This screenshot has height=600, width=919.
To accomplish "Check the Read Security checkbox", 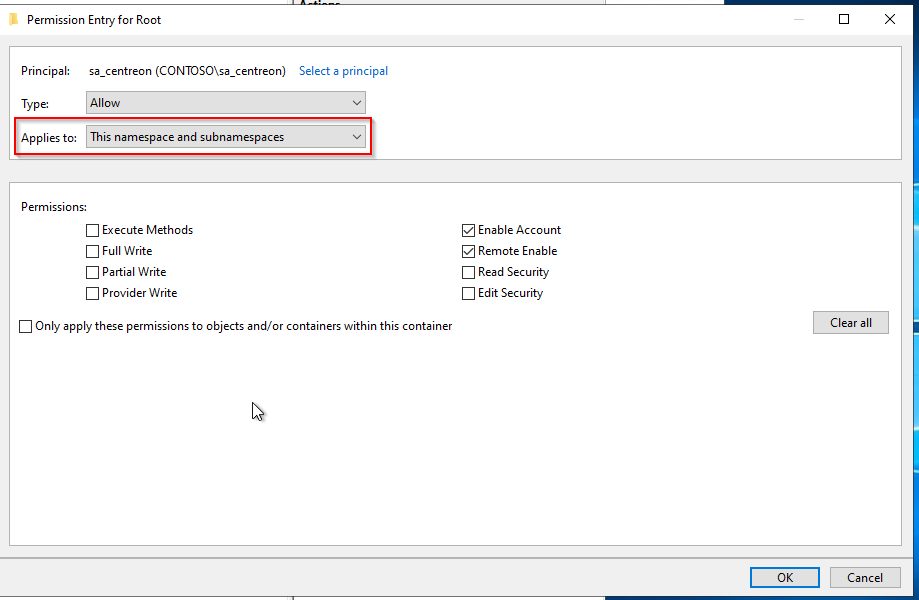I will coord(469,272).
